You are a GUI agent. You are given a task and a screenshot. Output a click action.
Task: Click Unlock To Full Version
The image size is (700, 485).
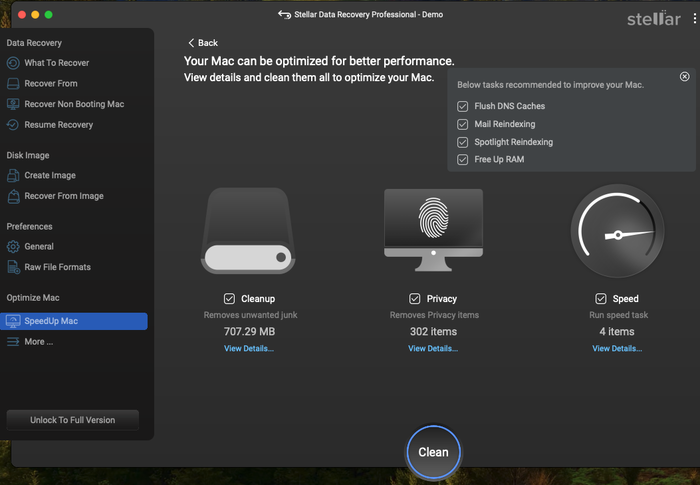(73, 420)
